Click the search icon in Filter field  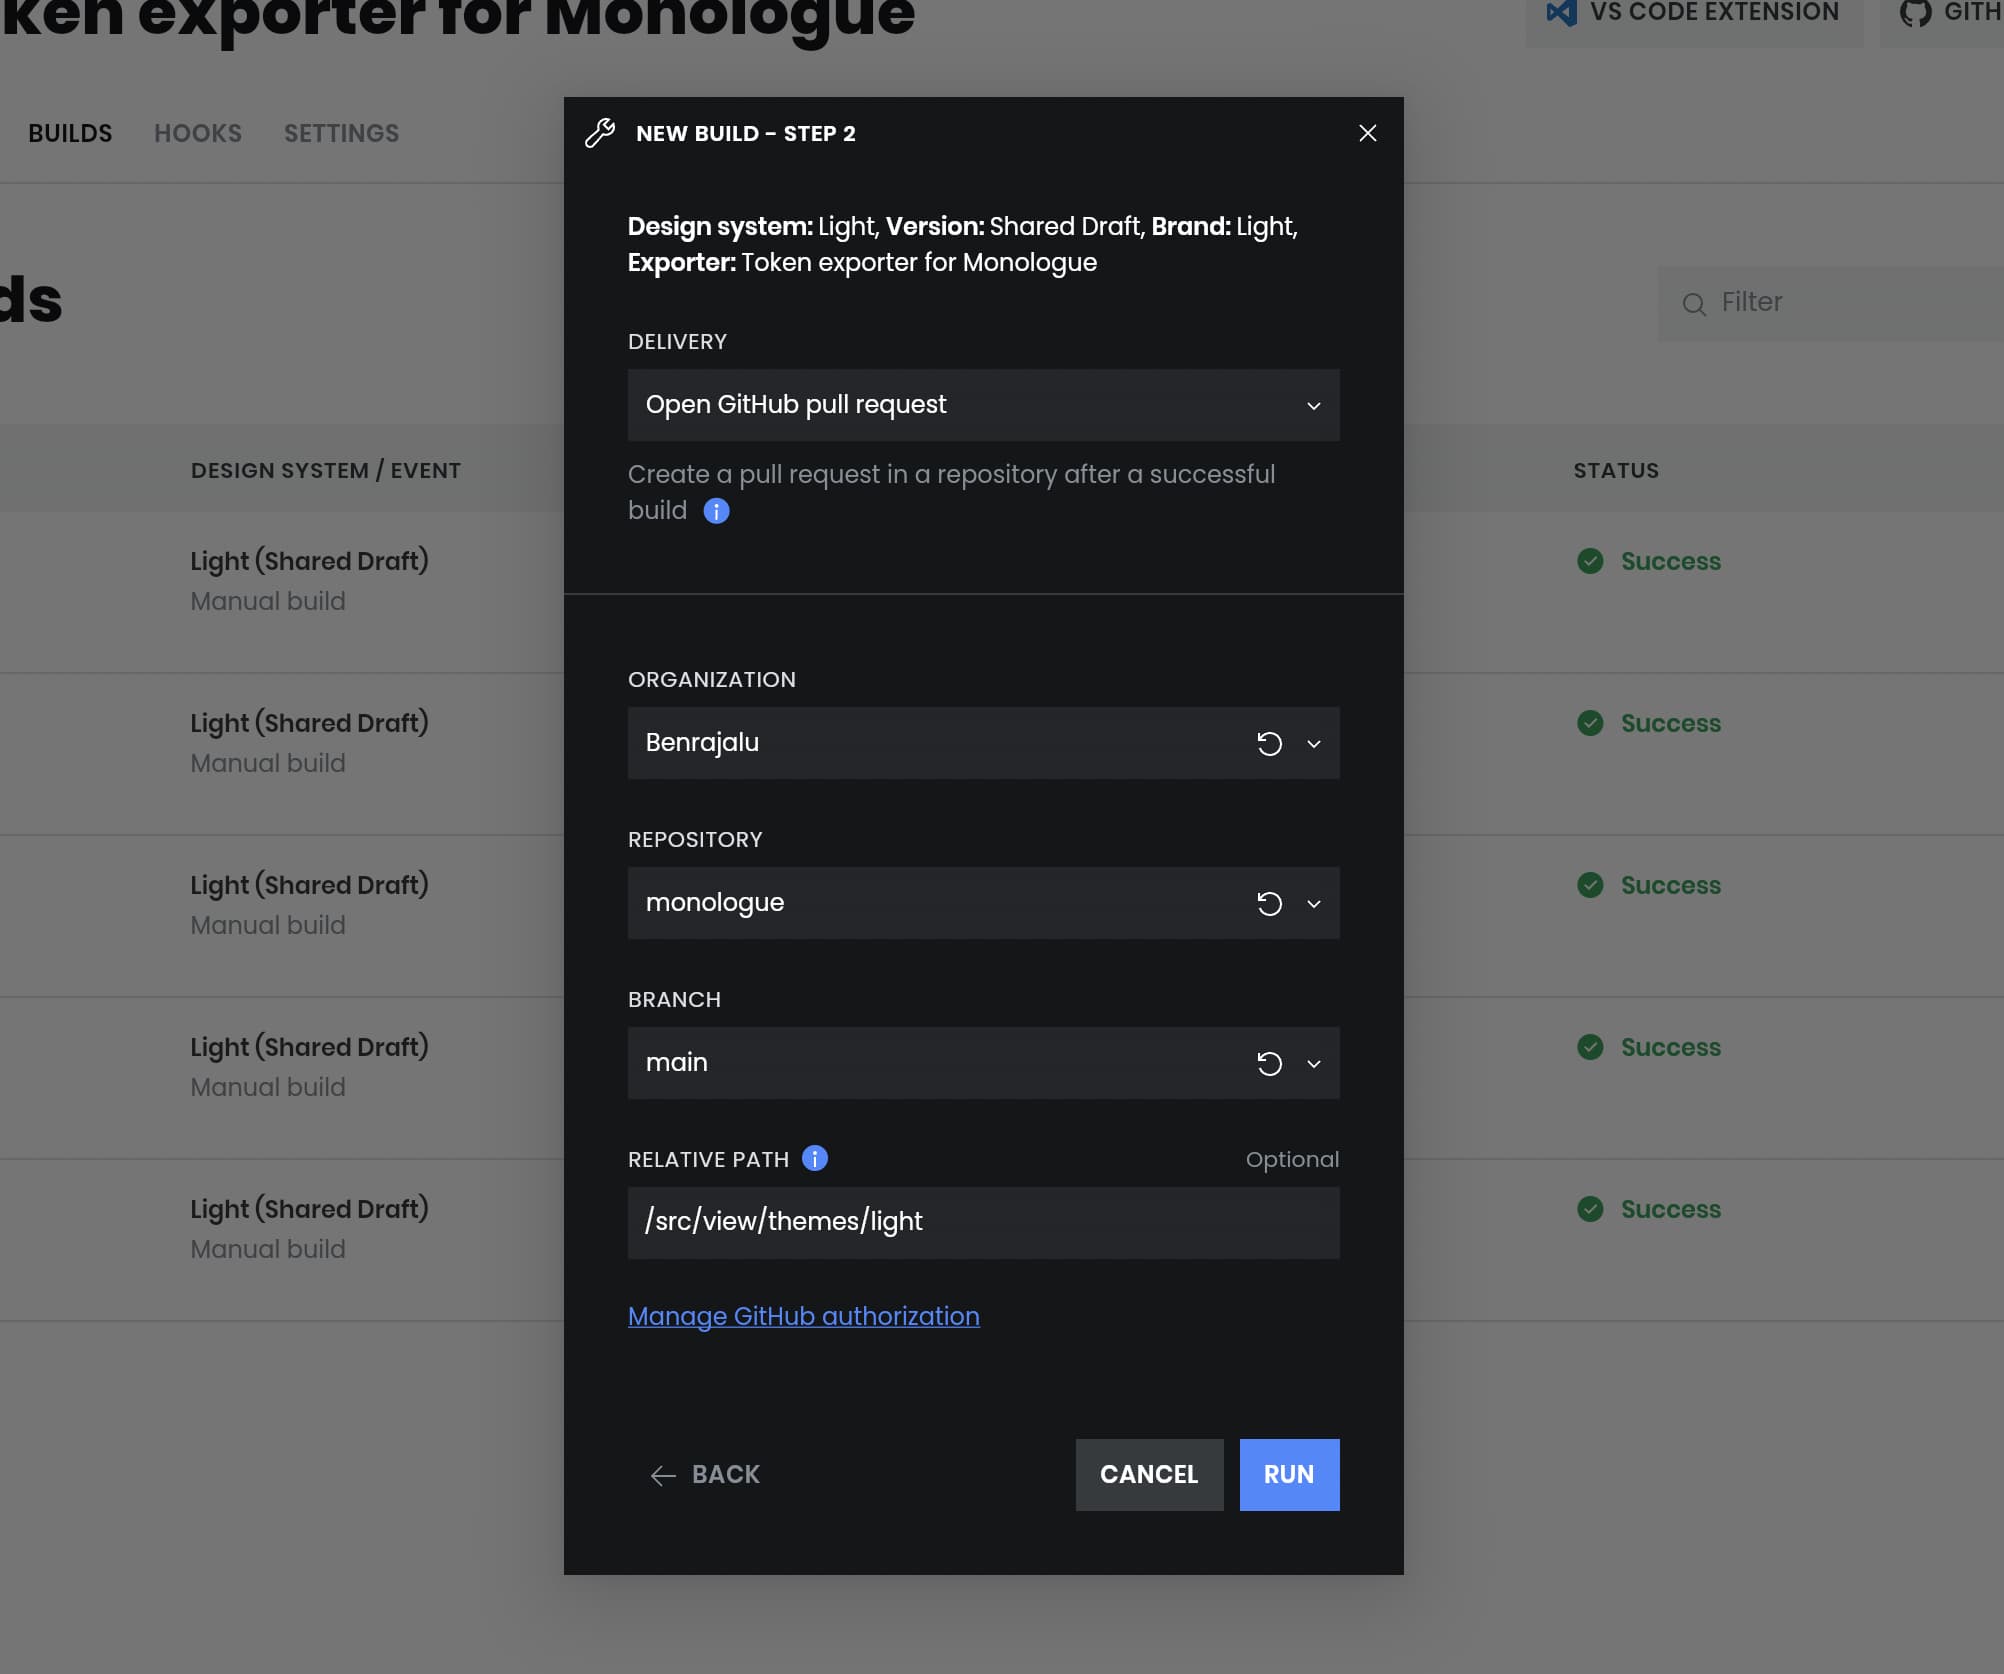pos(1694,304)
